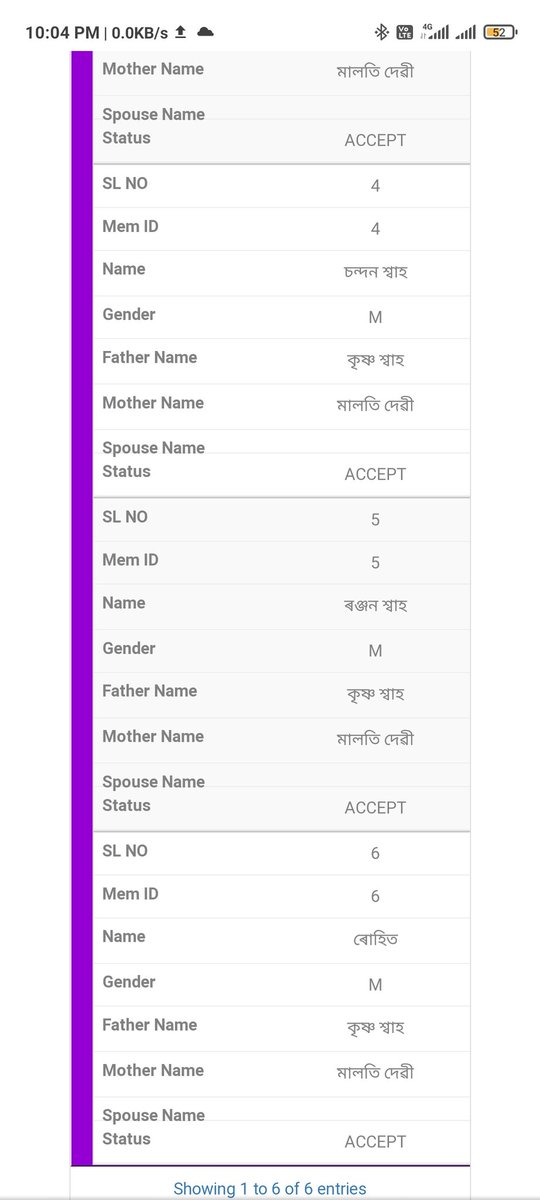540x1200 pixels.
Task: Tap the 4G signal strength icon
Action: 435,32
